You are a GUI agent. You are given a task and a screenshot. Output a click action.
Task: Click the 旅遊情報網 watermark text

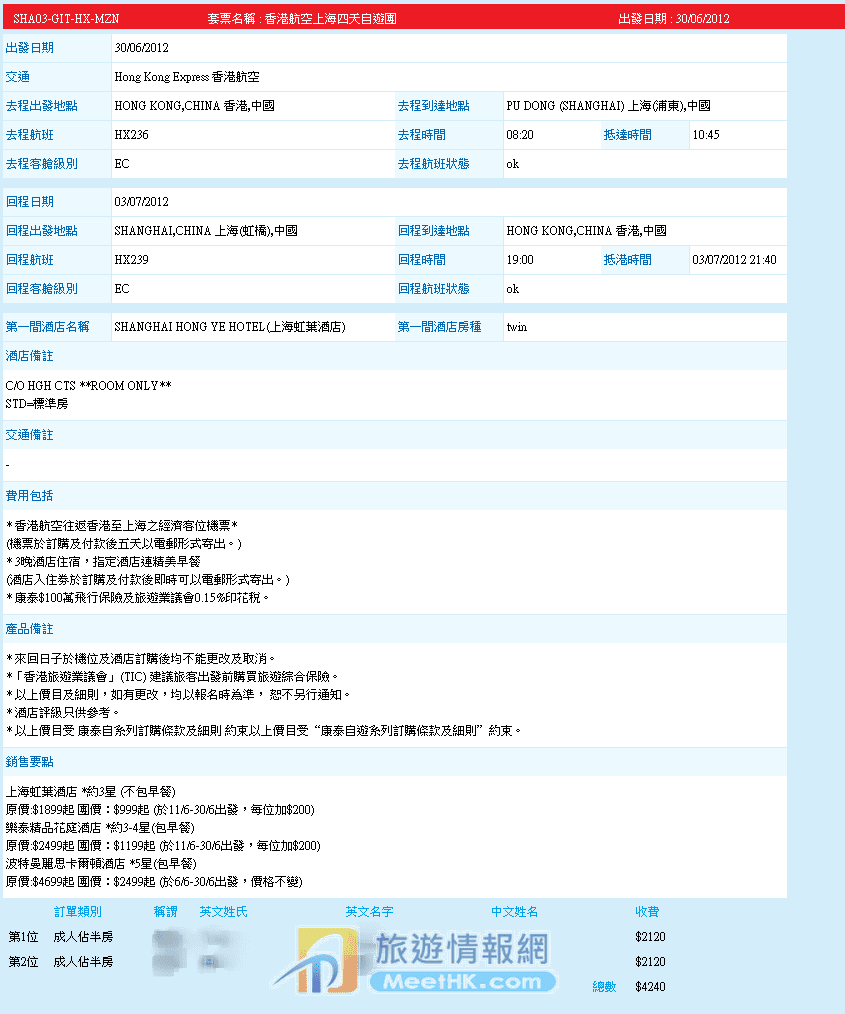pyautogui.click(x=463, y=949)
